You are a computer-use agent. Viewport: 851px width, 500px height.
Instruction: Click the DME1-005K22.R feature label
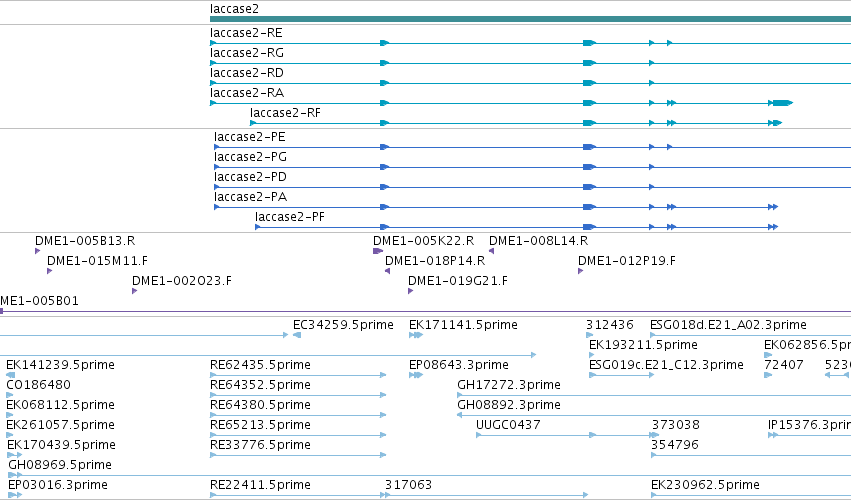423,241
